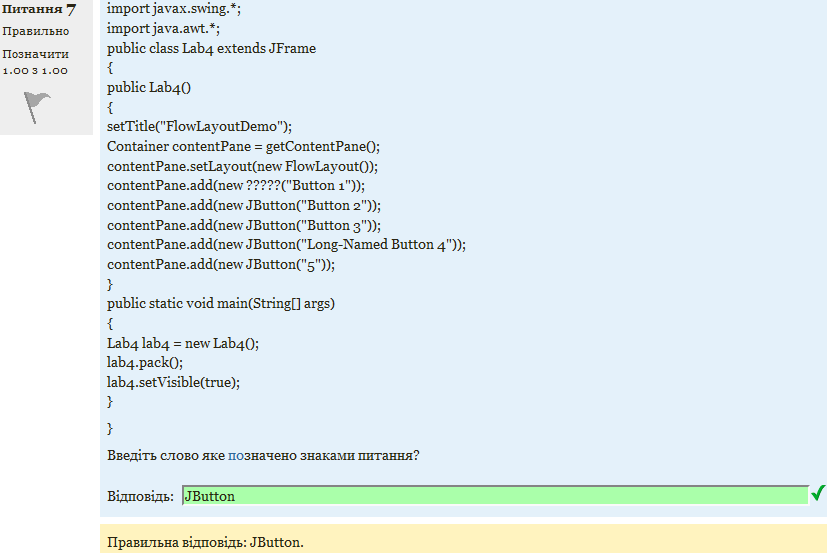Click the grade '1.00 з 1.00'

(35, 71)
